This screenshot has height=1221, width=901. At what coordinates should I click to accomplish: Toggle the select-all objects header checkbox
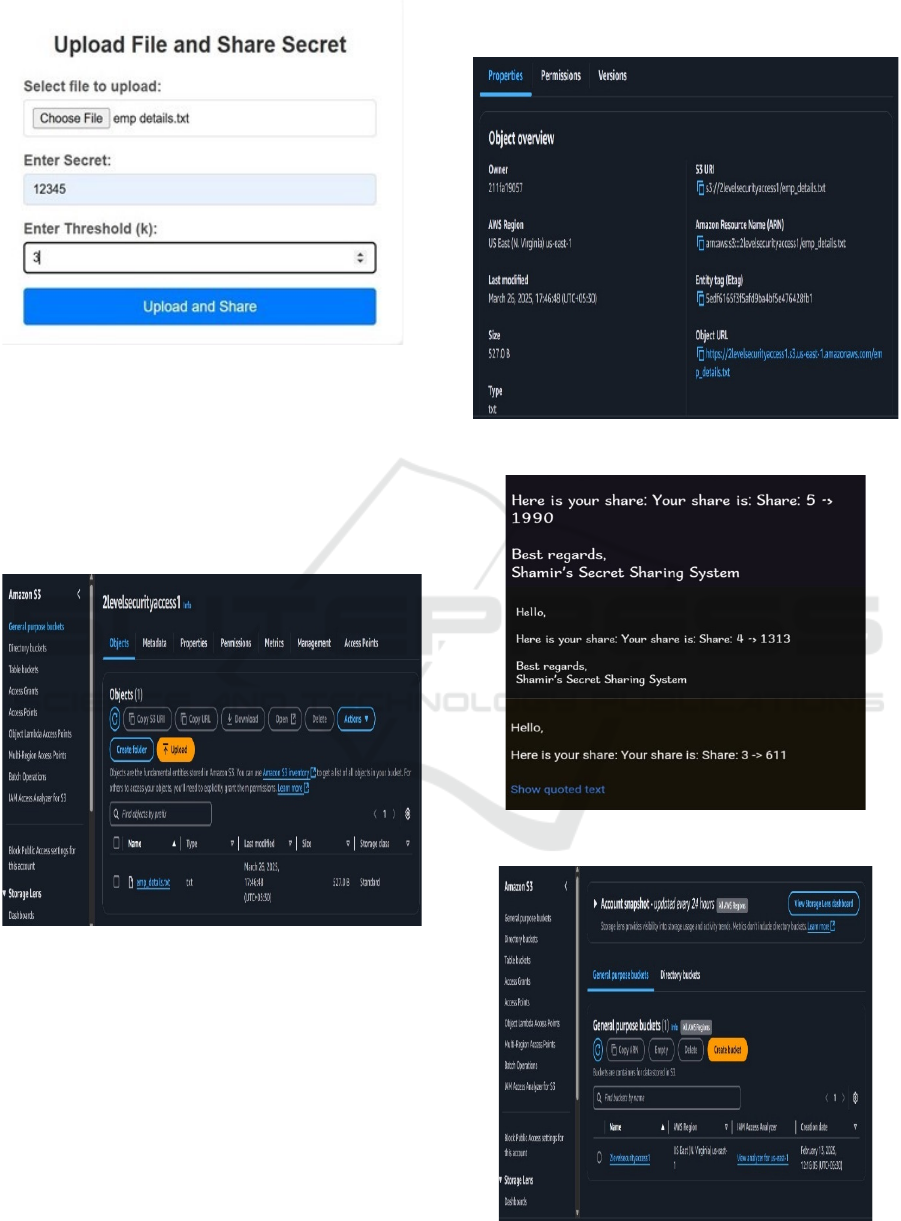click(117, 844)
